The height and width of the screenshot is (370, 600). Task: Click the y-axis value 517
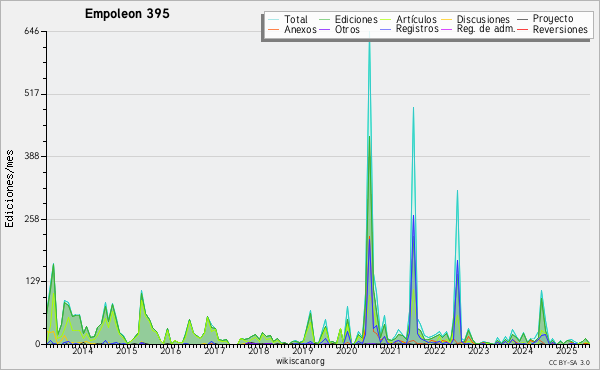(x=32, y=94)
